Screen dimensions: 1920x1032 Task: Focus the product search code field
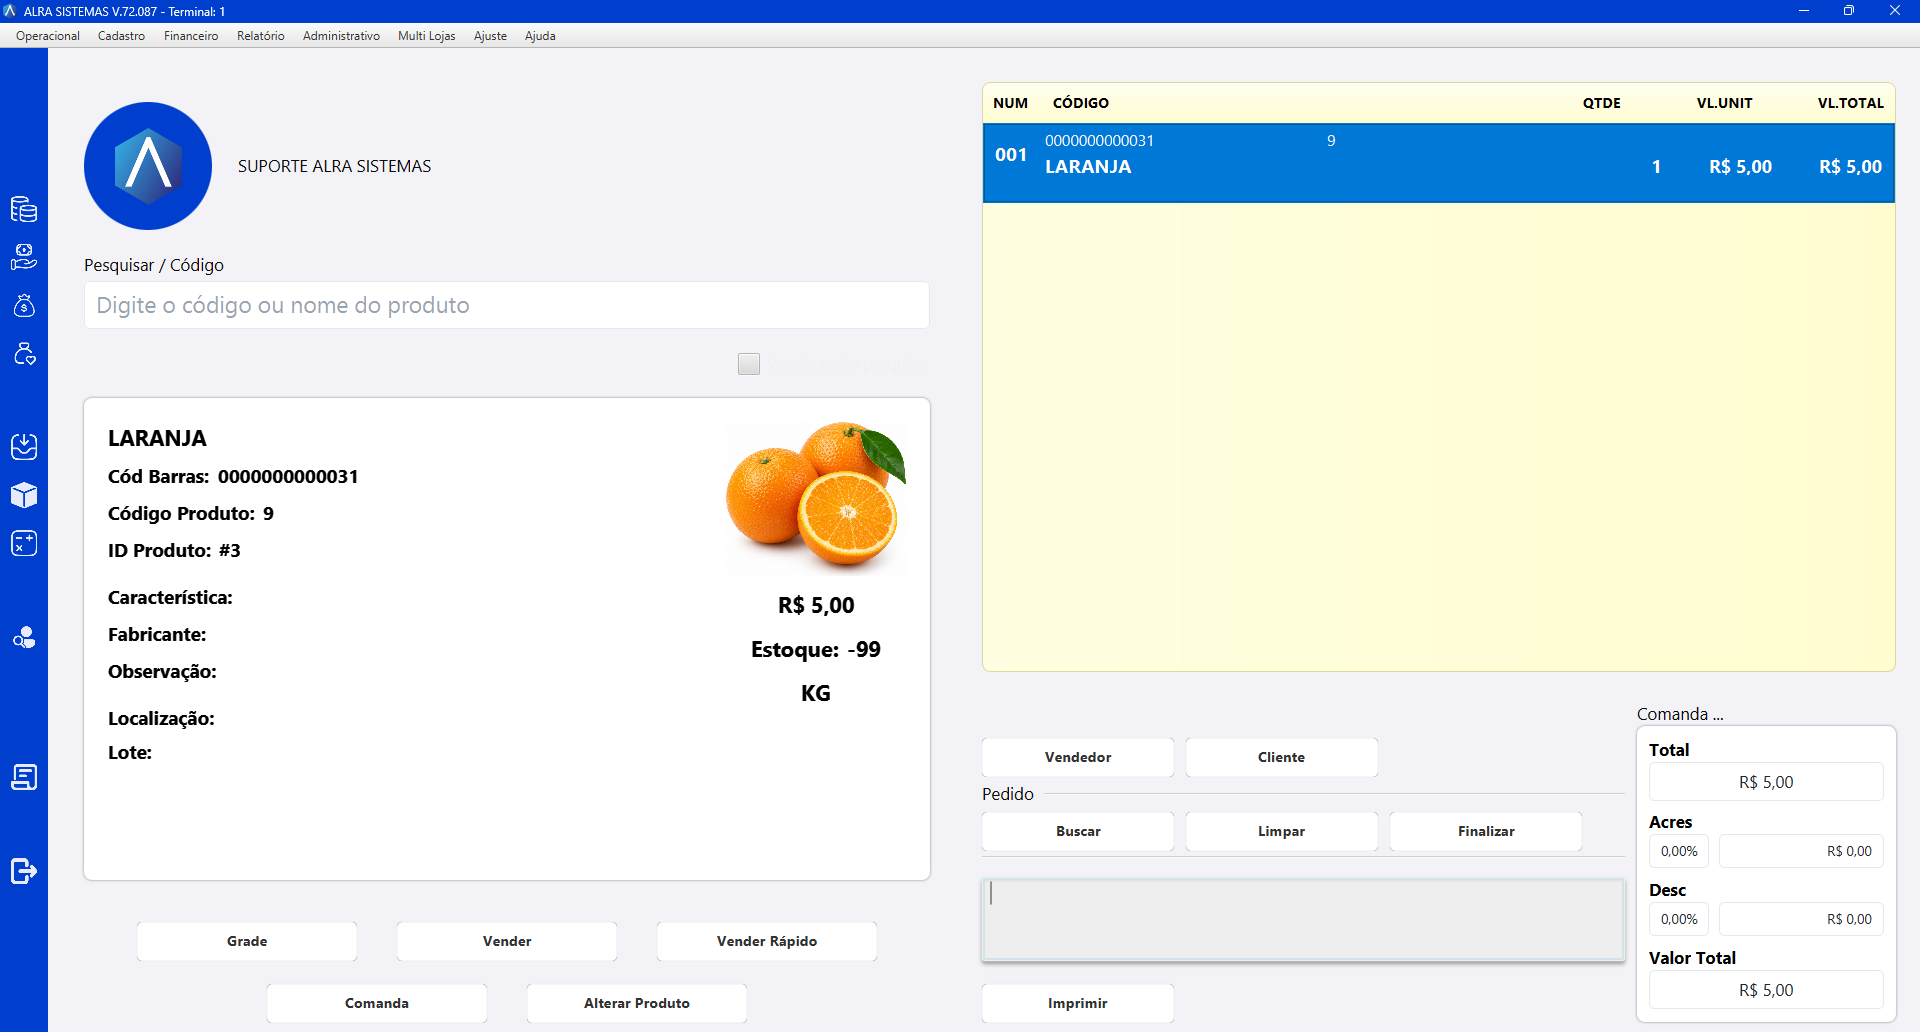tap(507, 305)
